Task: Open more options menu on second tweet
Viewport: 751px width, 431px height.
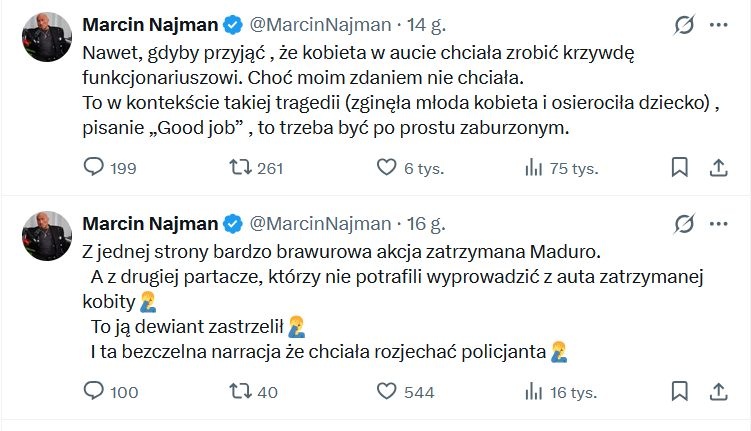Action: click(719, 222)
